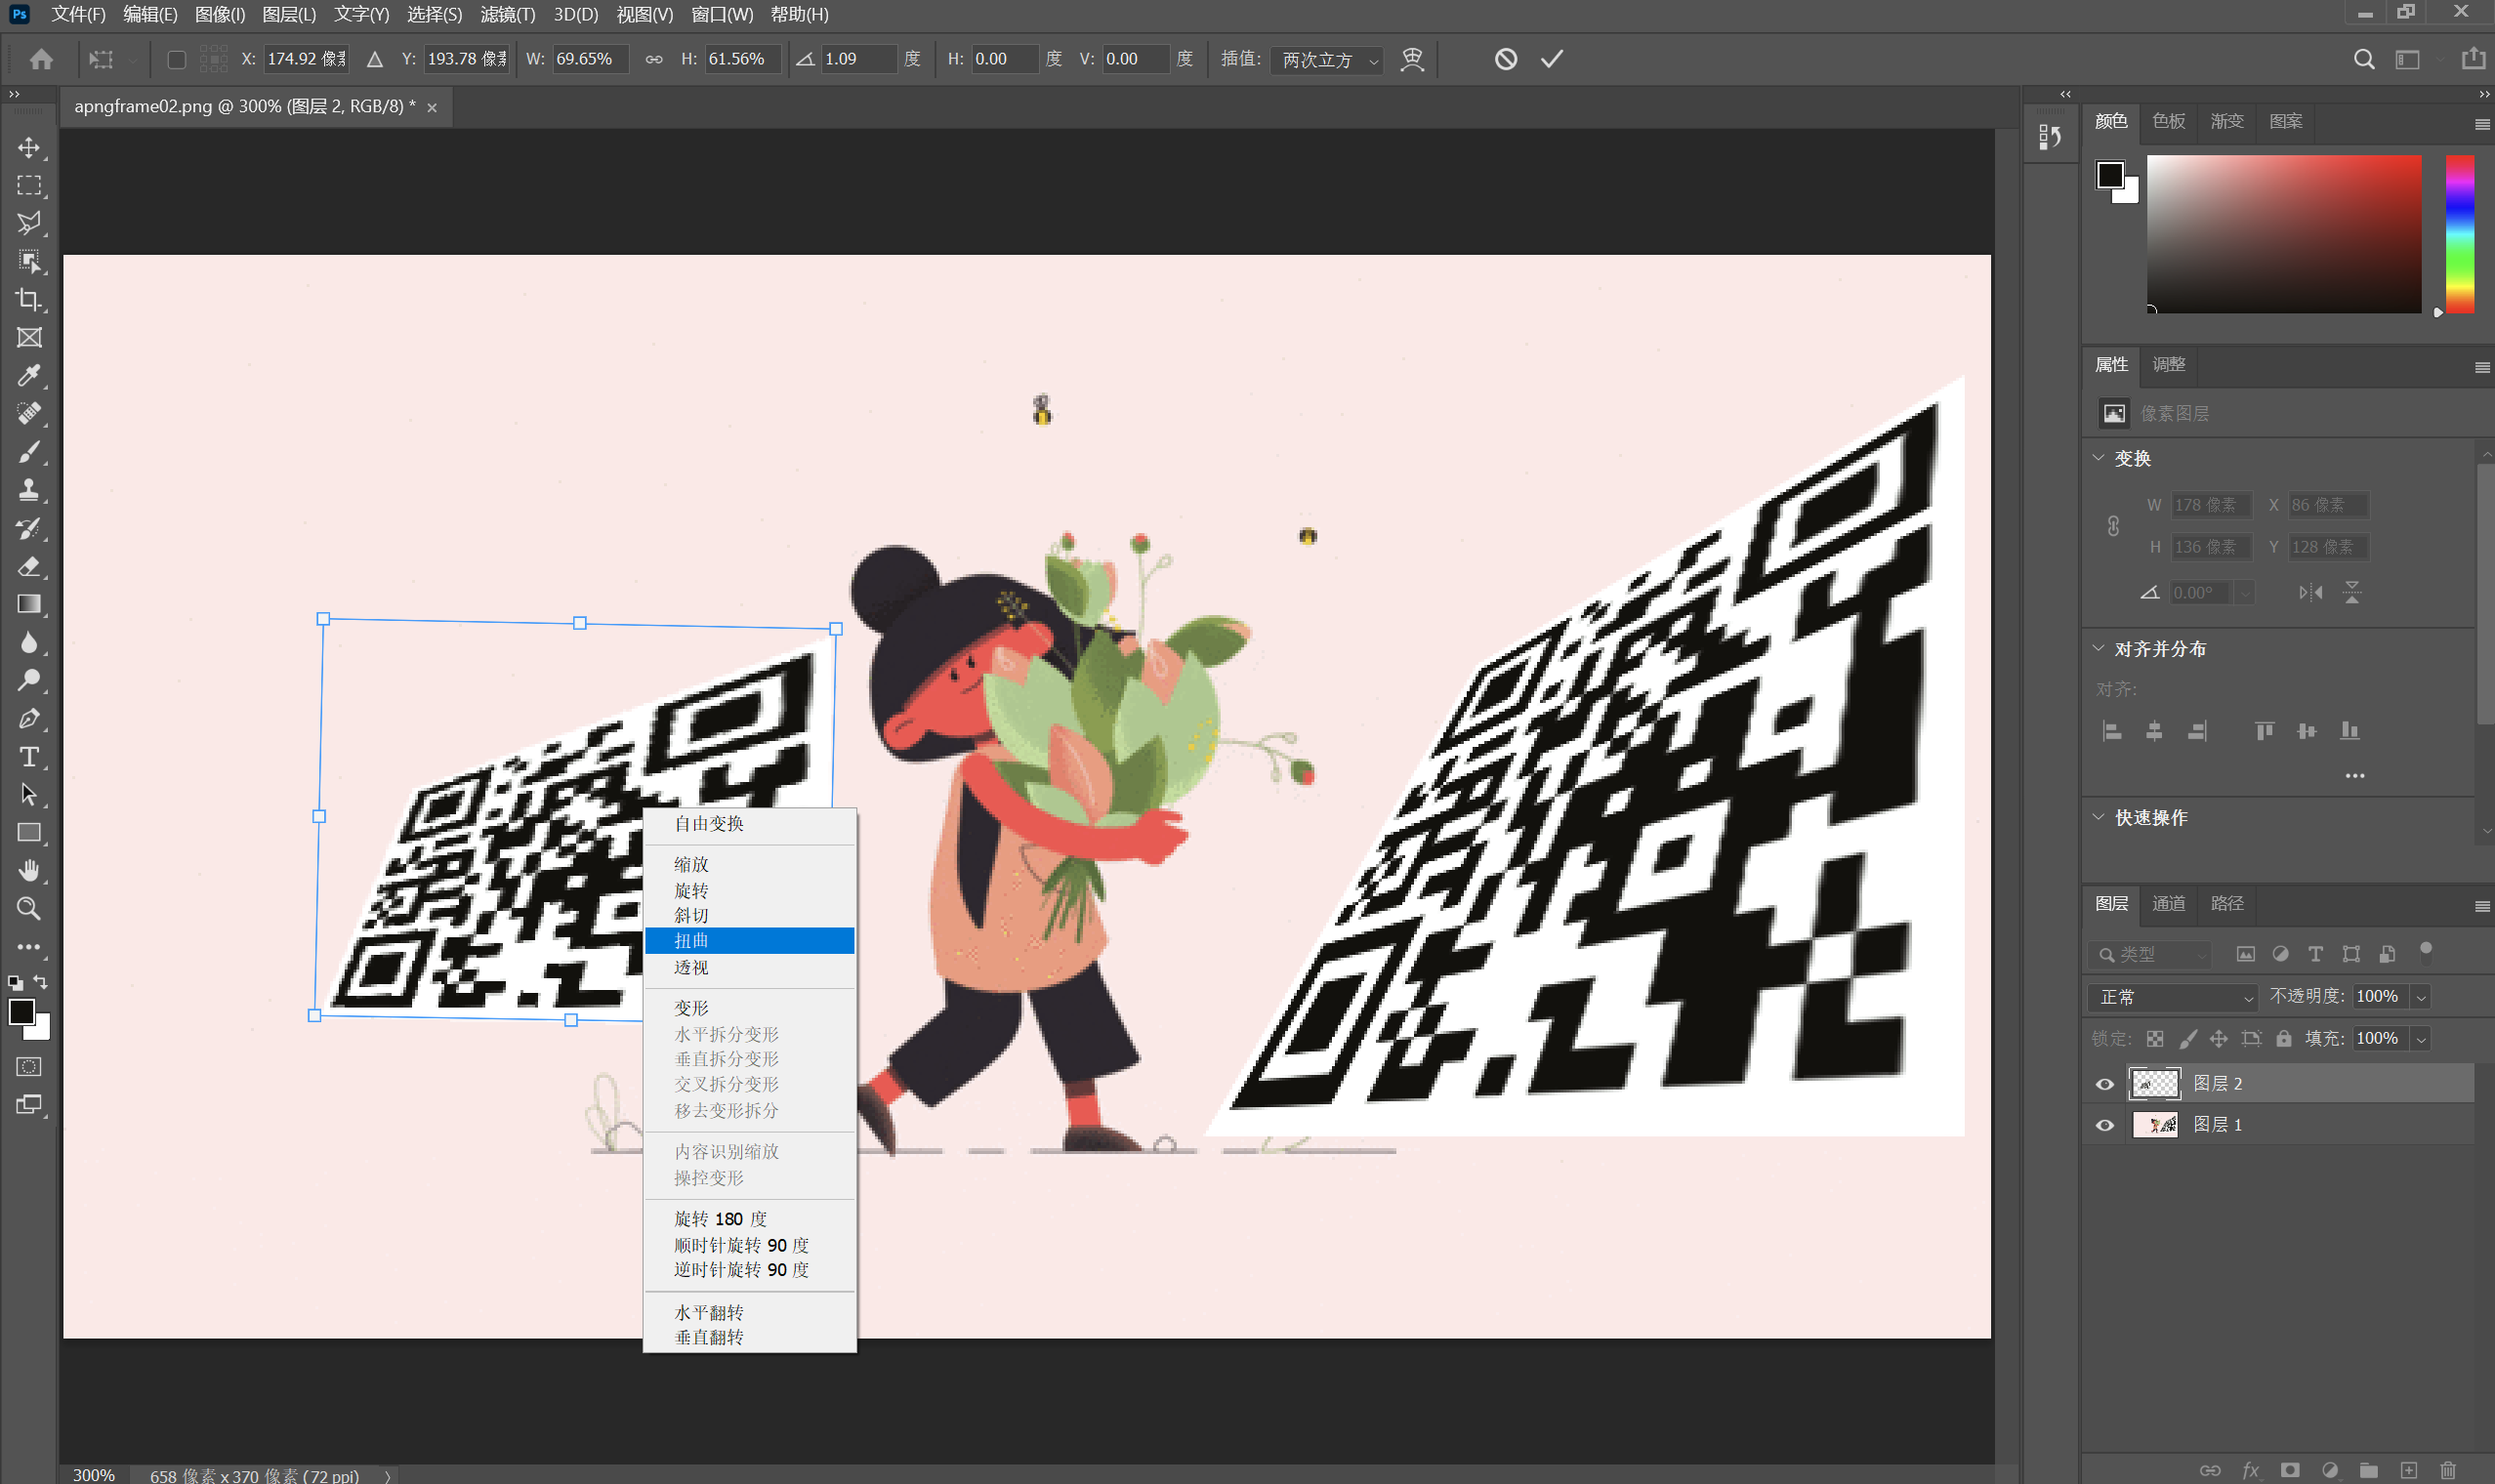2495x1484 pixels.
Task: Toggle width-height link in options bar
Action: pyautogui.click(x=654, y=59)
